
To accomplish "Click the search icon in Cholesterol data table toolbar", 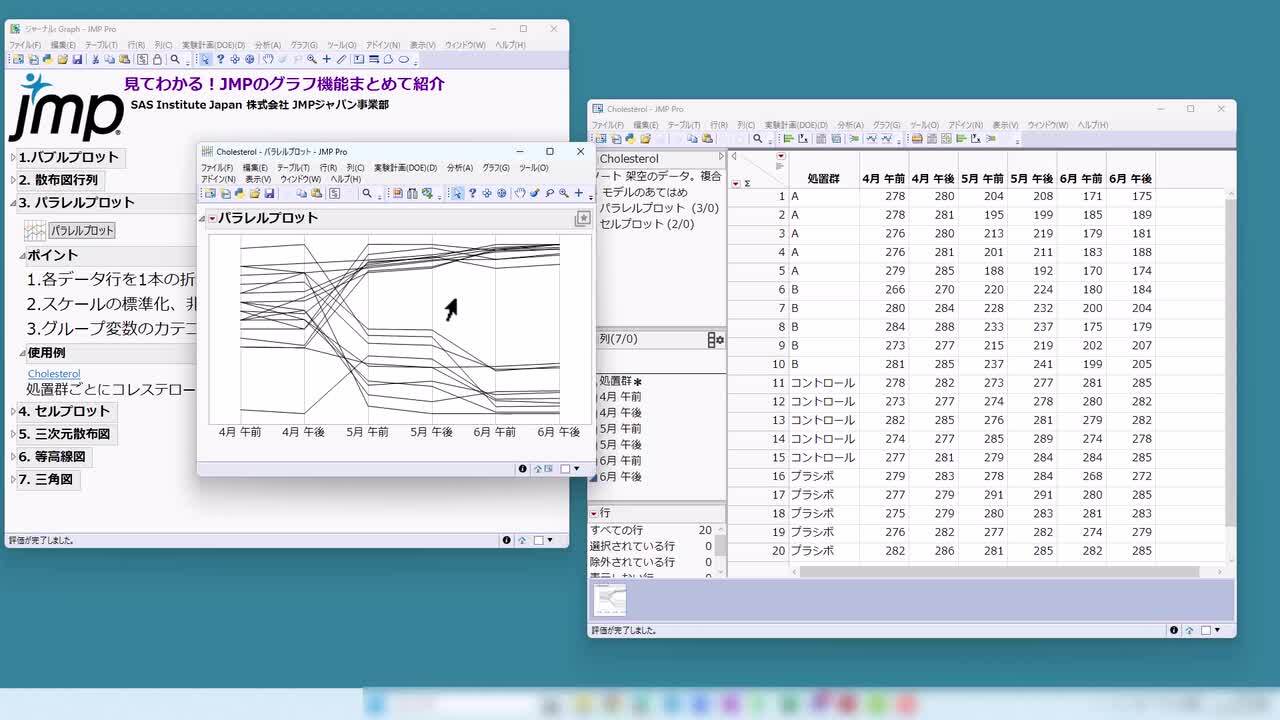I will tap(758, 138).
